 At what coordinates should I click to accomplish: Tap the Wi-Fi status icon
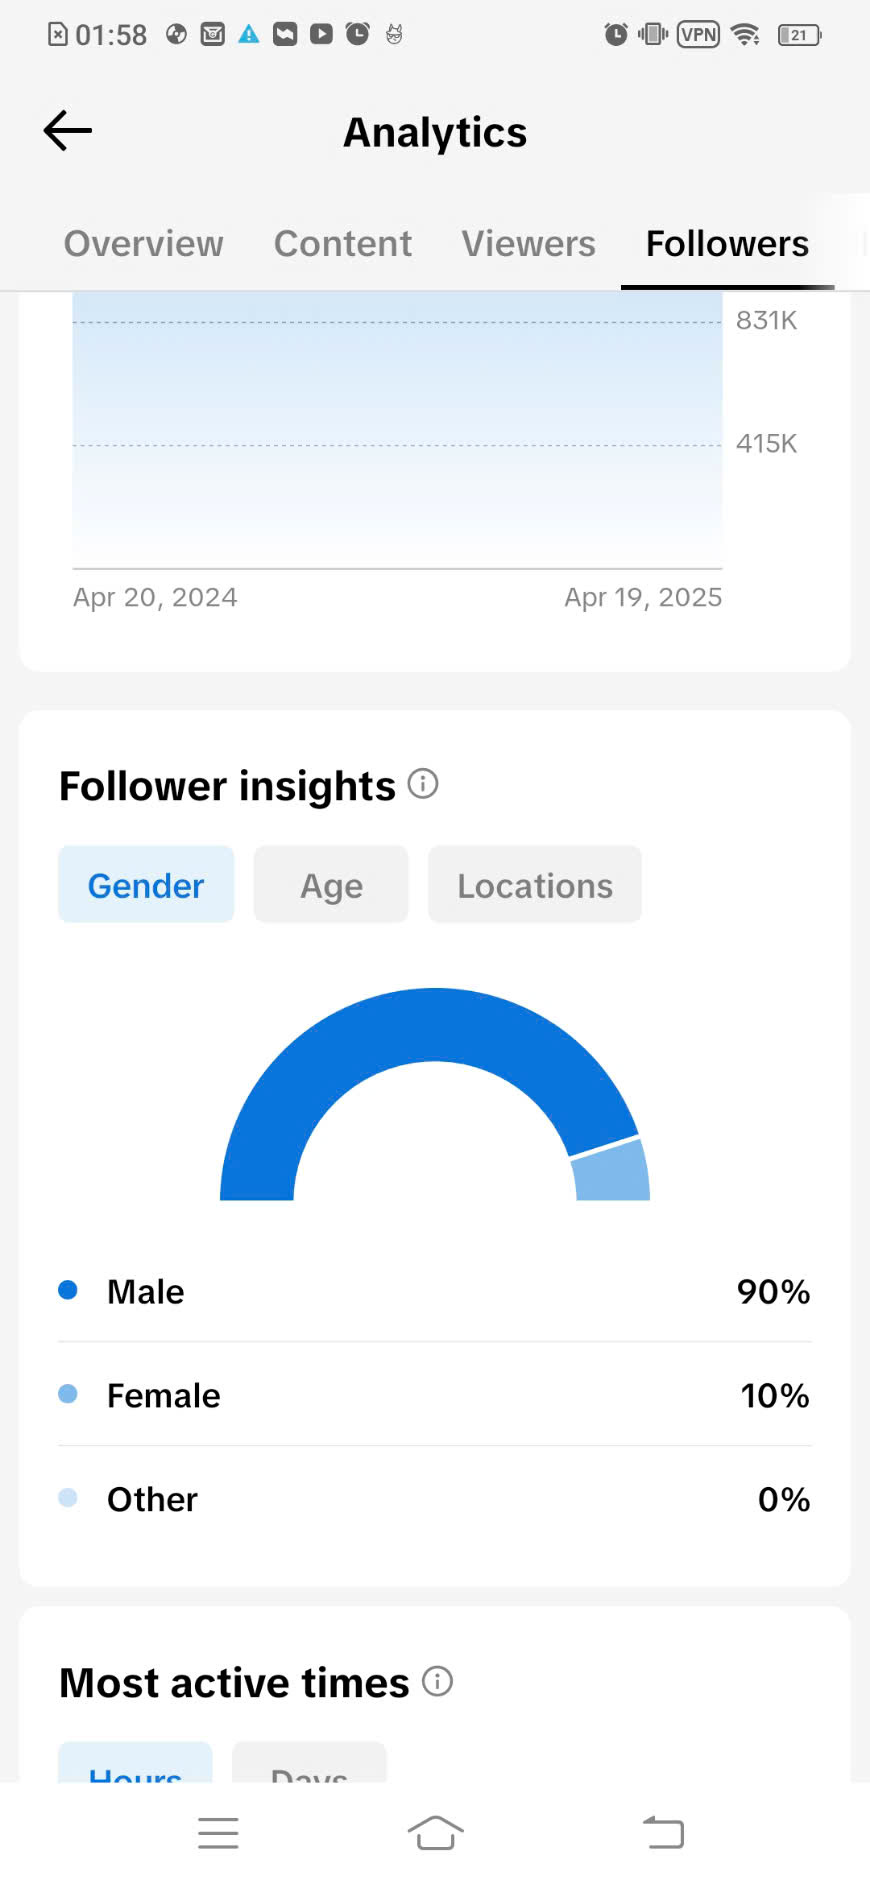click(x=745, y=35)
